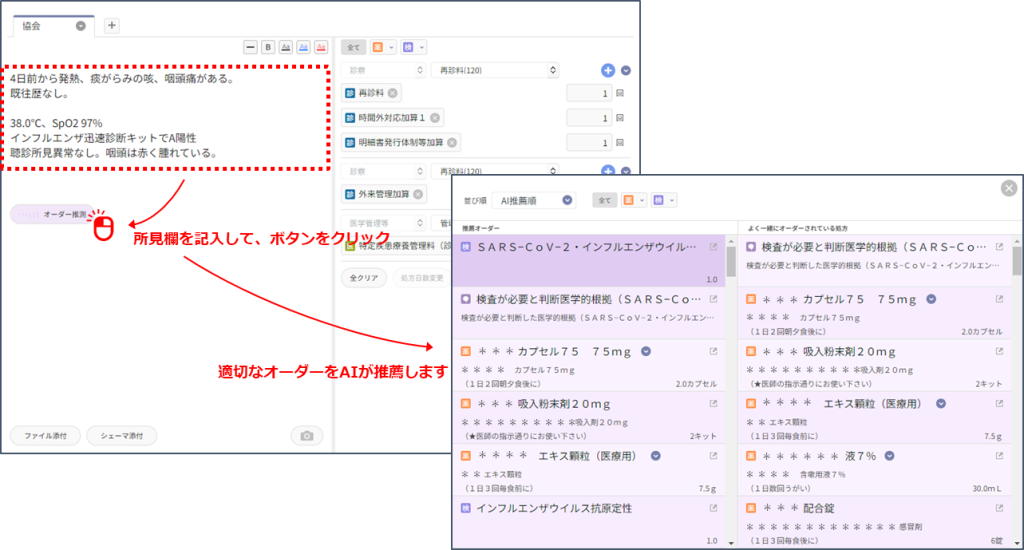Image resolution: width=1024 pixels, height=550 pixels.
Task: Toggle checkbox beside 時間外対応加算1 quantity
Action: (x=620, y=118)
